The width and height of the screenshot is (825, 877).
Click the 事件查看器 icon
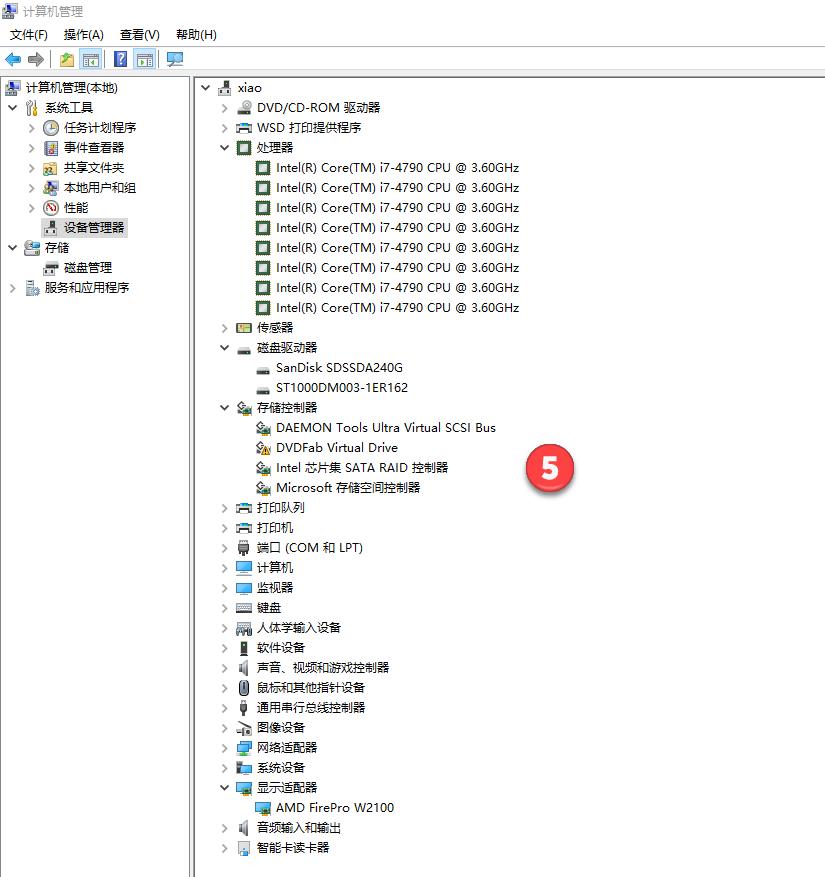(x=51, y=148)
